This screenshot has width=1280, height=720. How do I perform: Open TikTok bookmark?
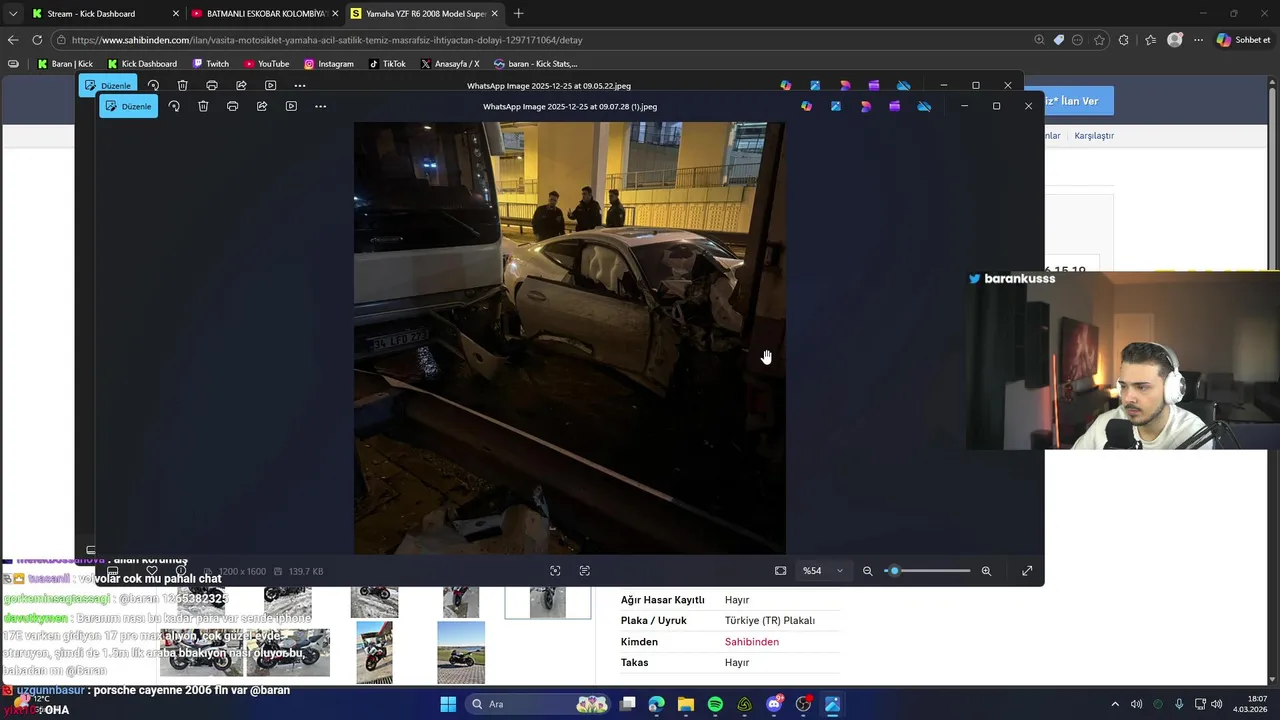(387, 64)
